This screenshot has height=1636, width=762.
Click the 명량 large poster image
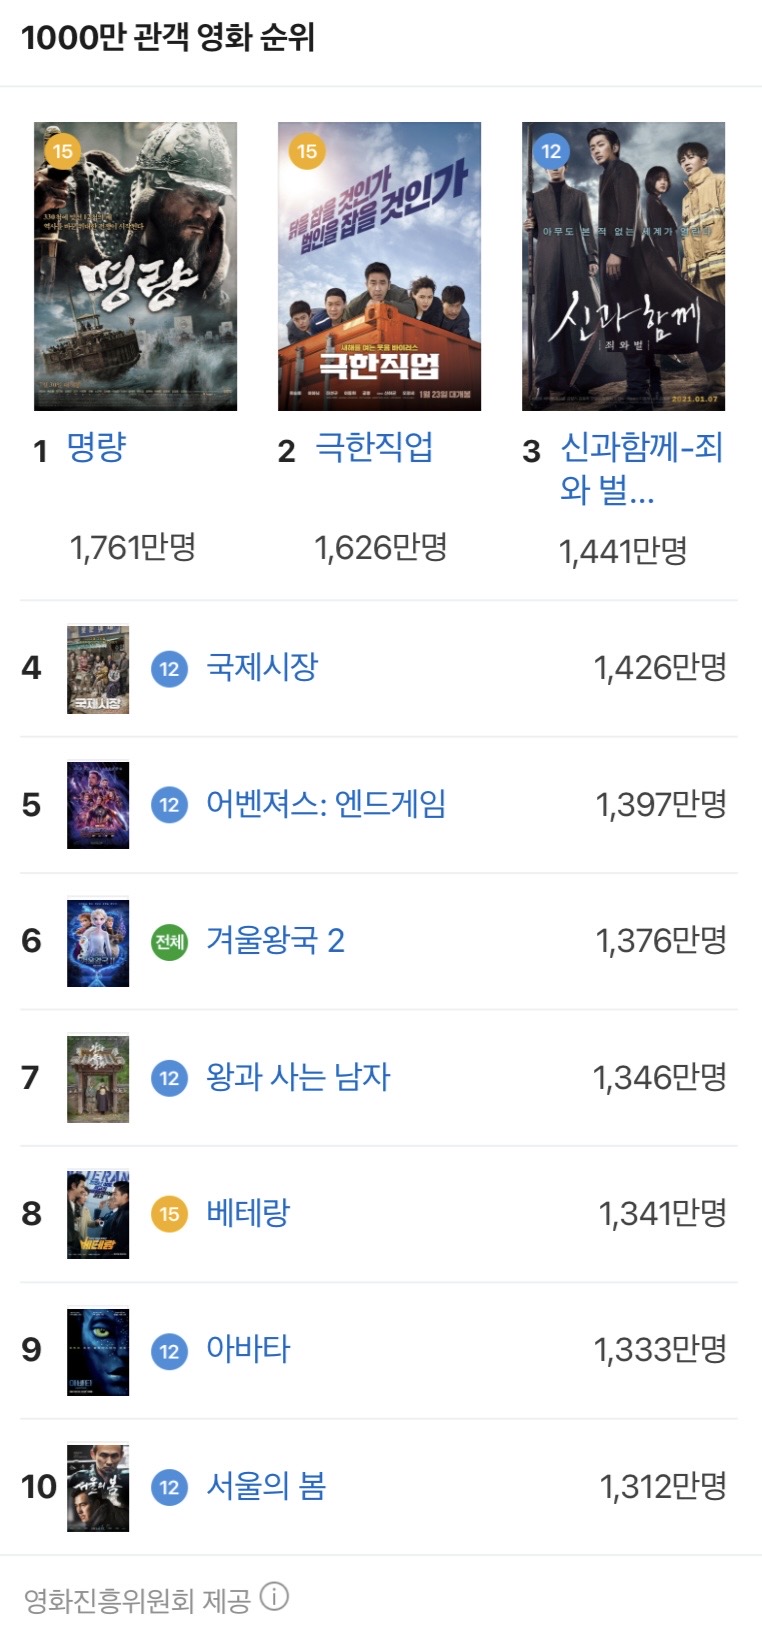click(x=135, y=266)
